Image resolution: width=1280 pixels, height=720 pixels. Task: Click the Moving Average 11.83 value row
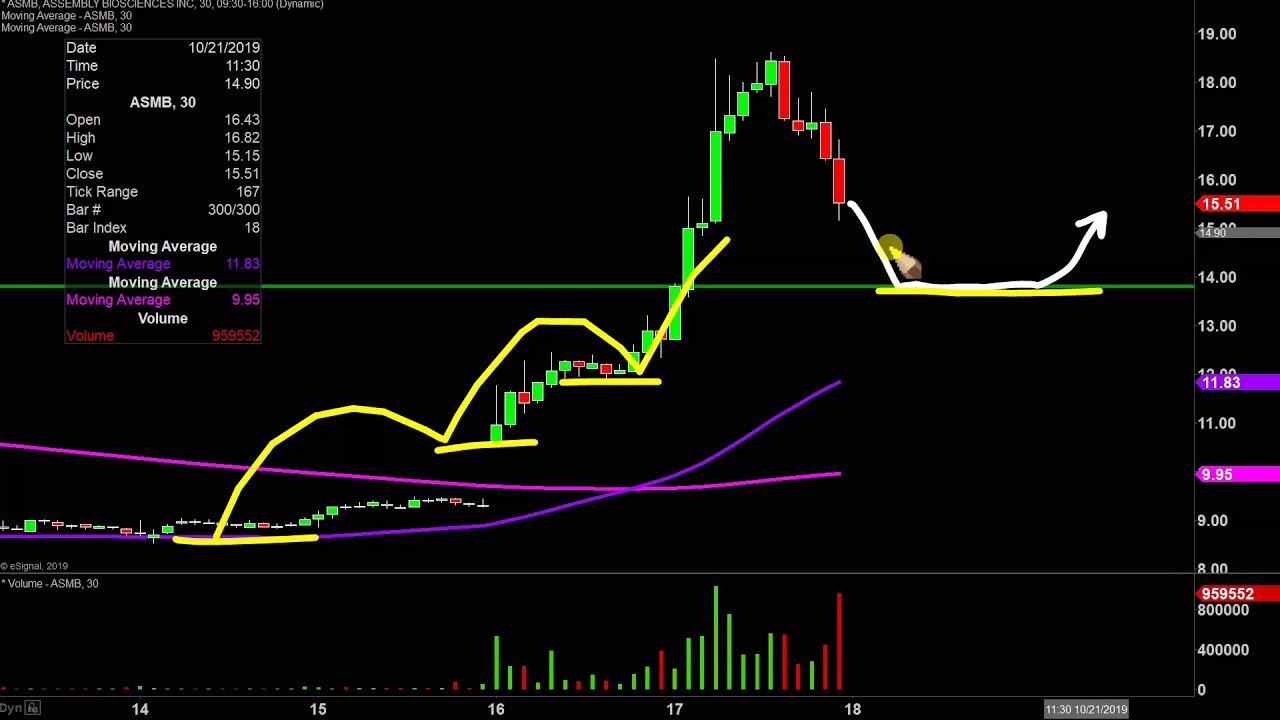(x=163, y=264)
